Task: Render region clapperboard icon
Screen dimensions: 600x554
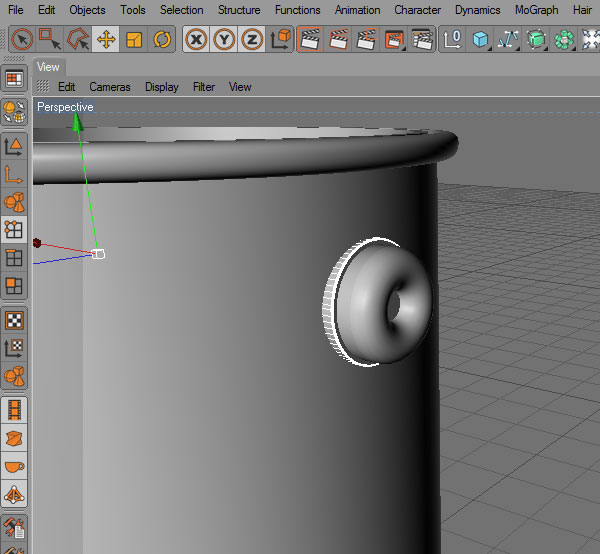Action: [x=366, y=39]
